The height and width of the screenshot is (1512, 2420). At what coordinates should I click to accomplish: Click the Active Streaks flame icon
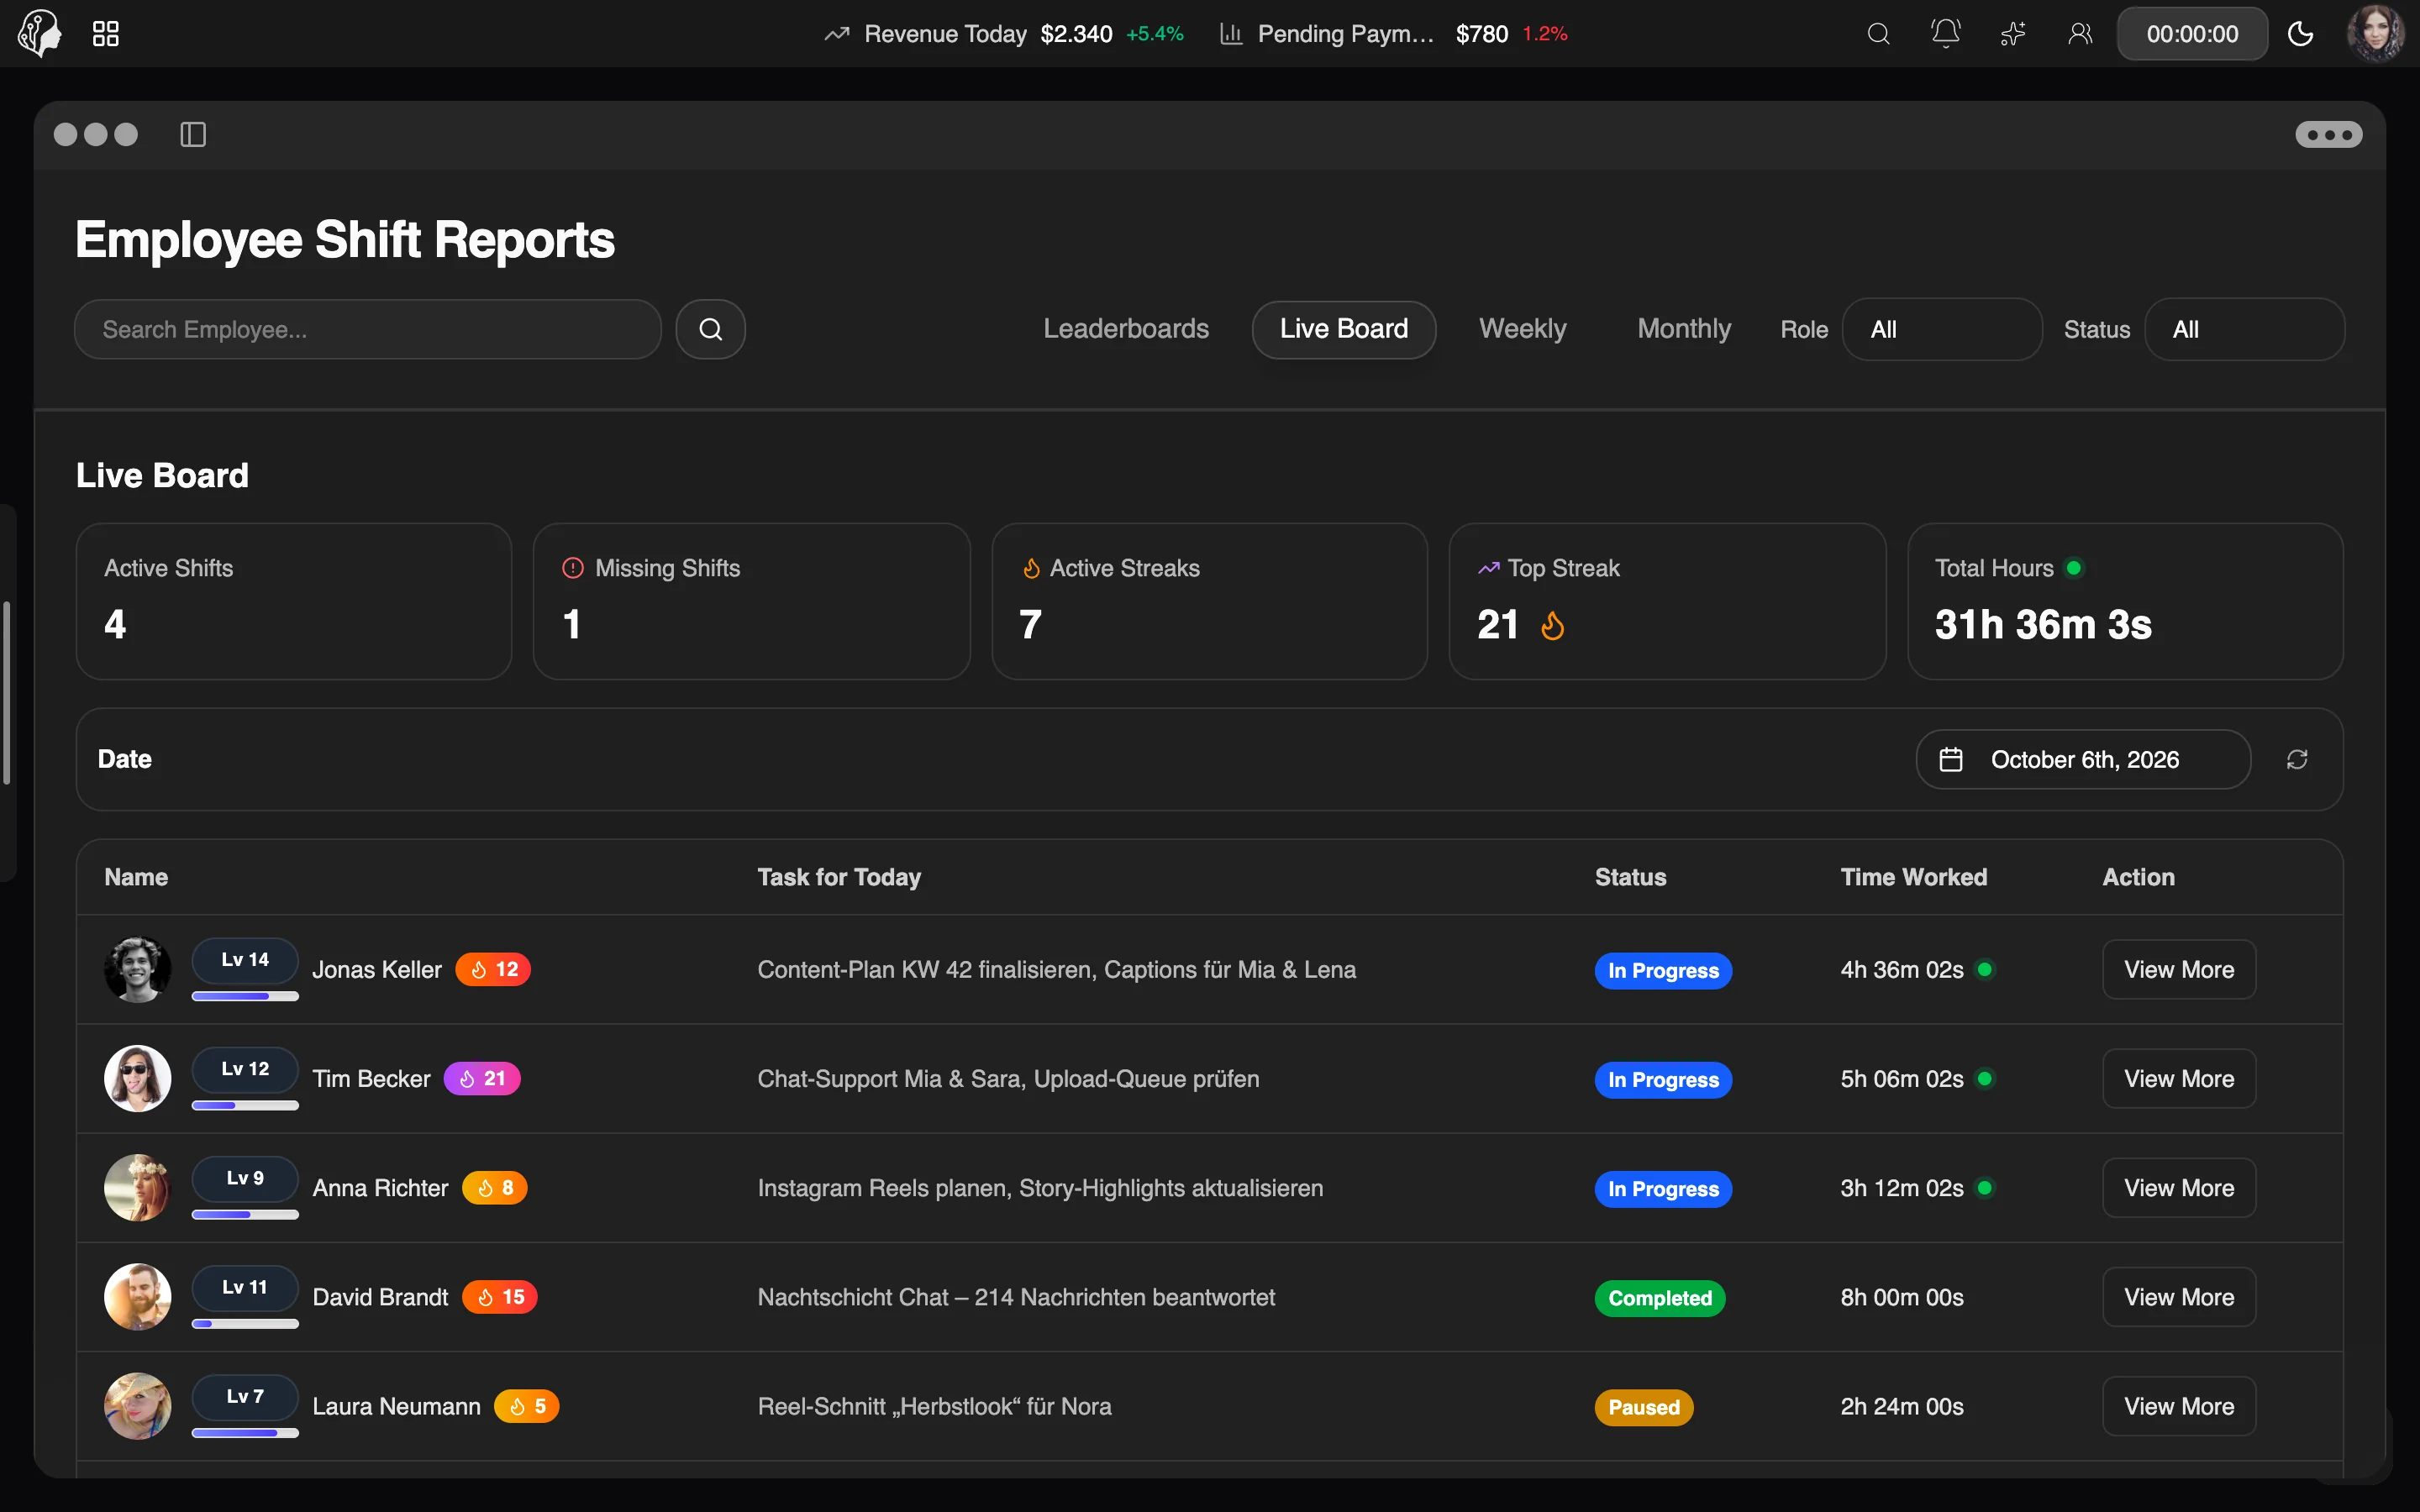pyautogui.click(x=1031, y=568)
